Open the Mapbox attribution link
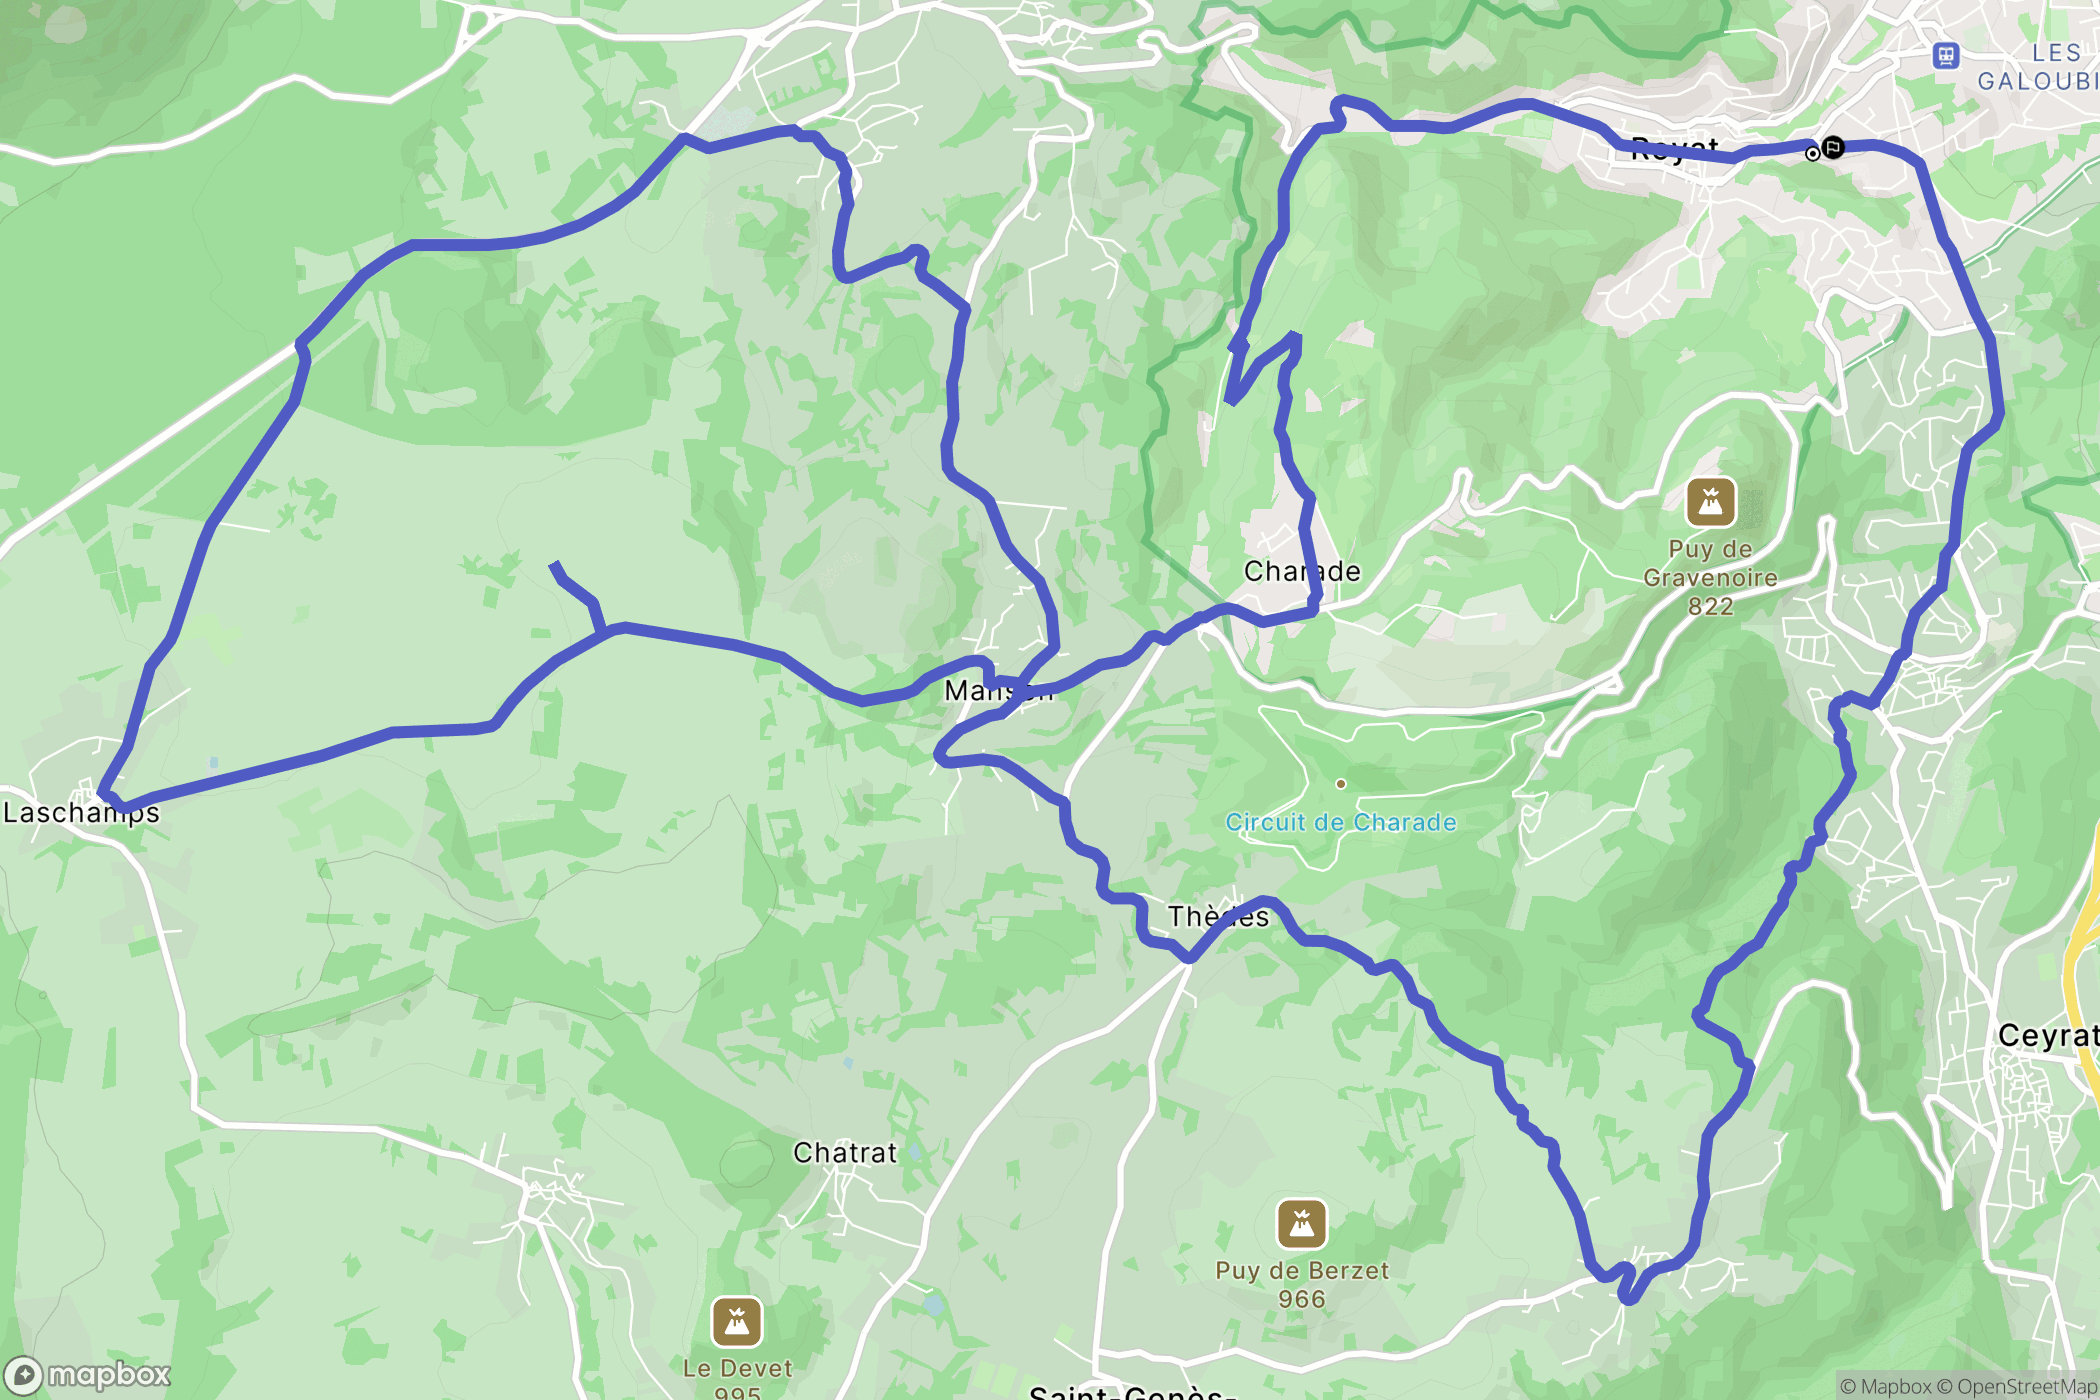 [x=1886, y=1386]
